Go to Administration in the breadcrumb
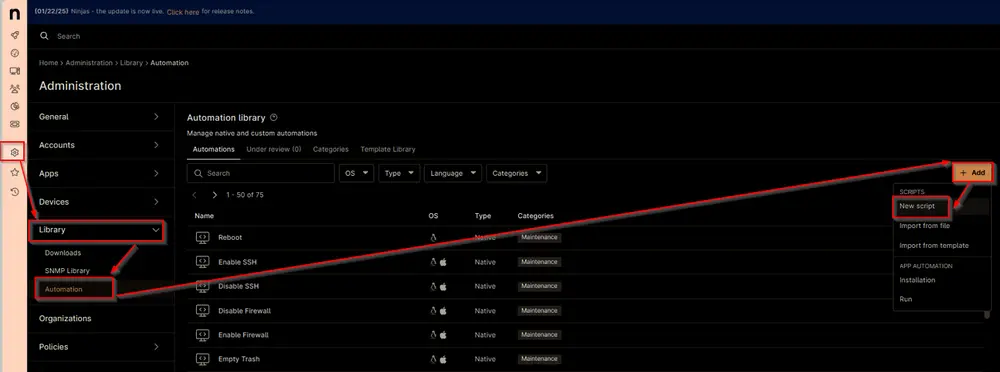 (89, 63)
